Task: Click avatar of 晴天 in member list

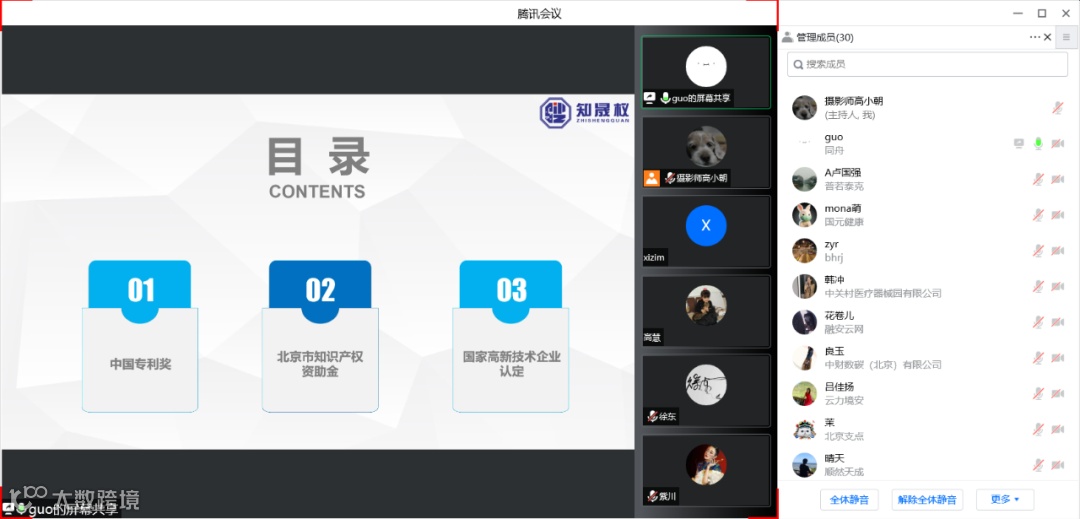Action: point(804,465)
